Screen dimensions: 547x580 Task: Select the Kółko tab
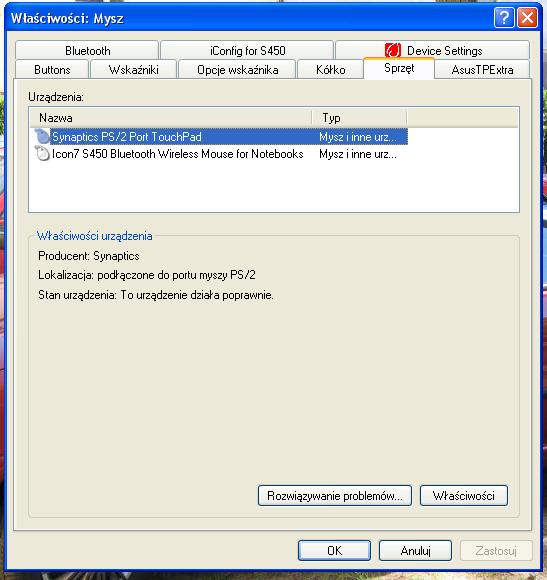coord(331,70)
